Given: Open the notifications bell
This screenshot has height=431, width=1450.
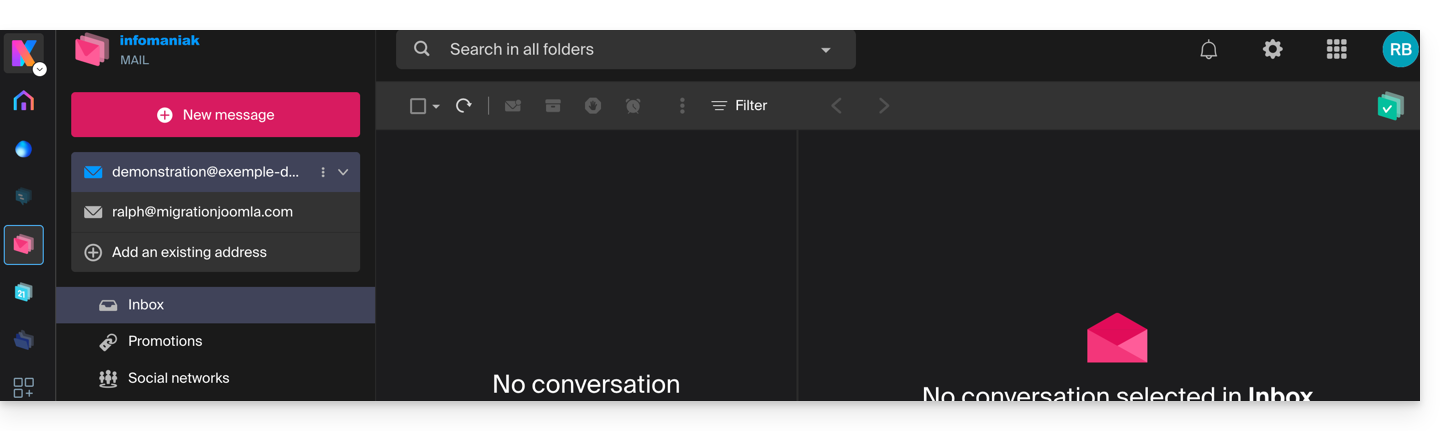Looking at the screenshot, I should [1208, 50].
